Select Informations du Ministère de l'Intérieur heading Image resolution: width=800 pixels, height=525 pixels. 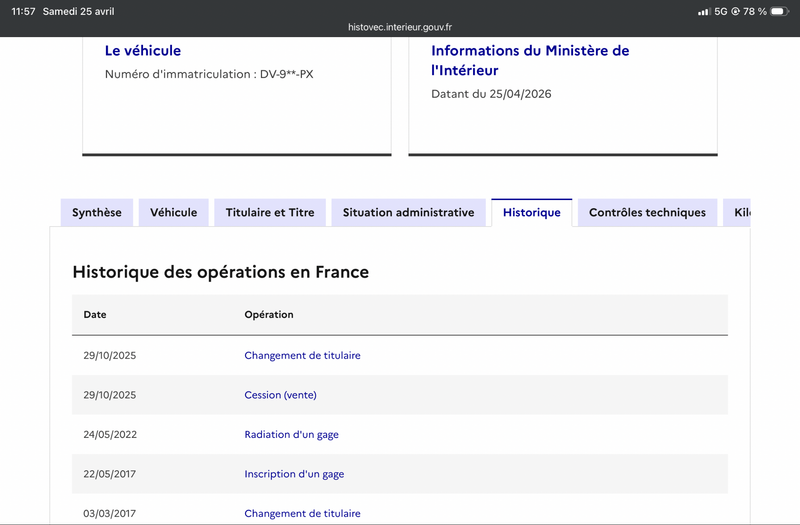(530, 60)
